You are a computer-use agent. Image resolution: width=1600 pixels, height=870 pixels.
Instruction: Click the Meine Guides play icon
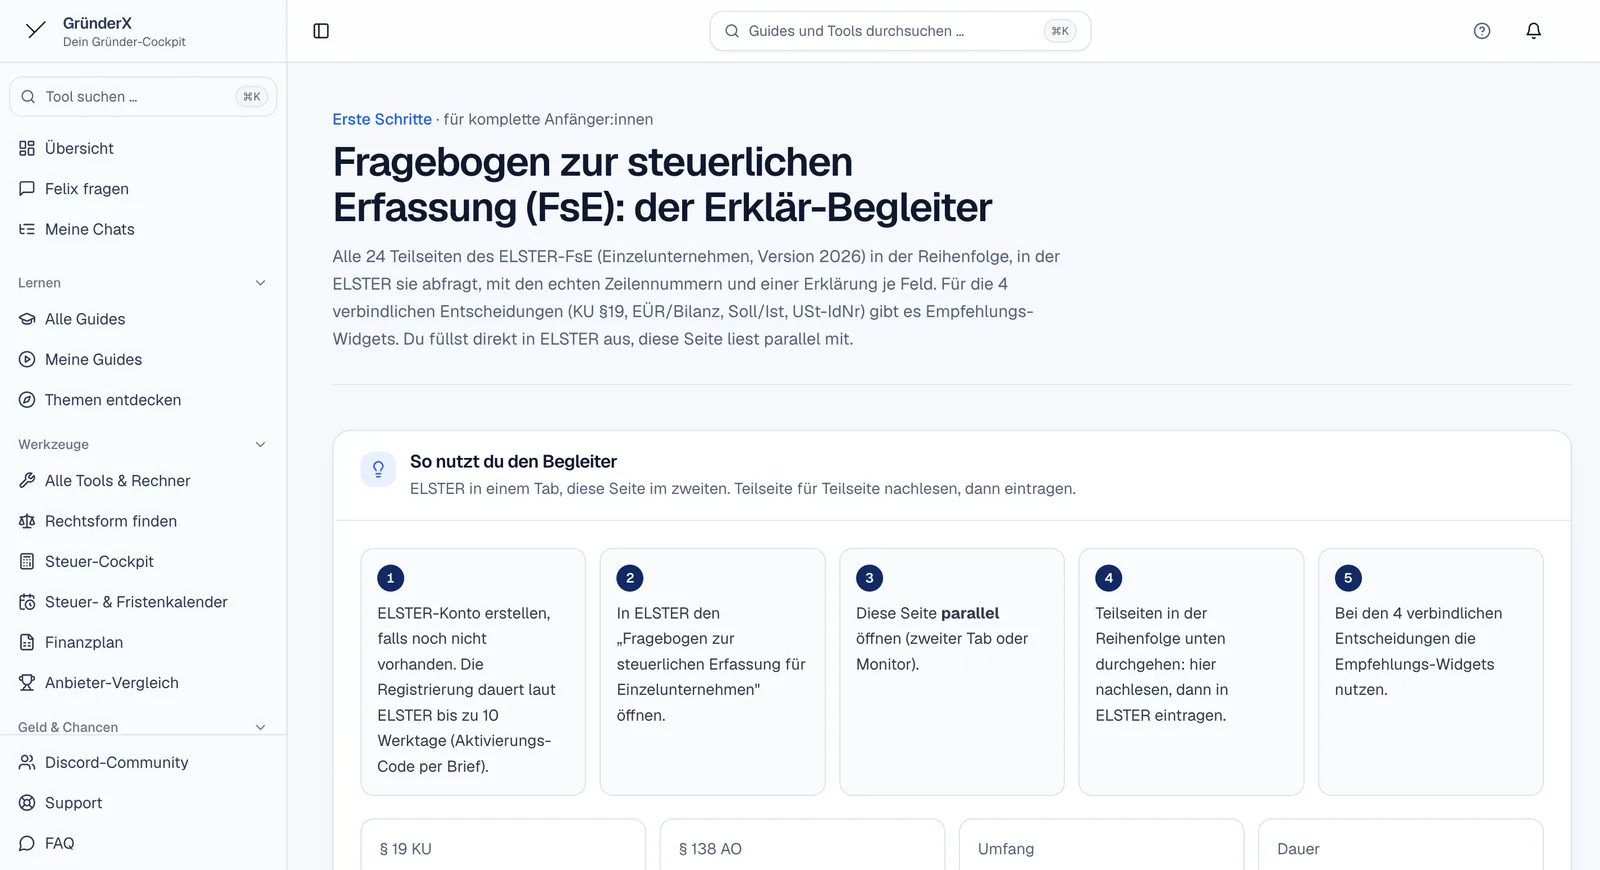point(27,359)
